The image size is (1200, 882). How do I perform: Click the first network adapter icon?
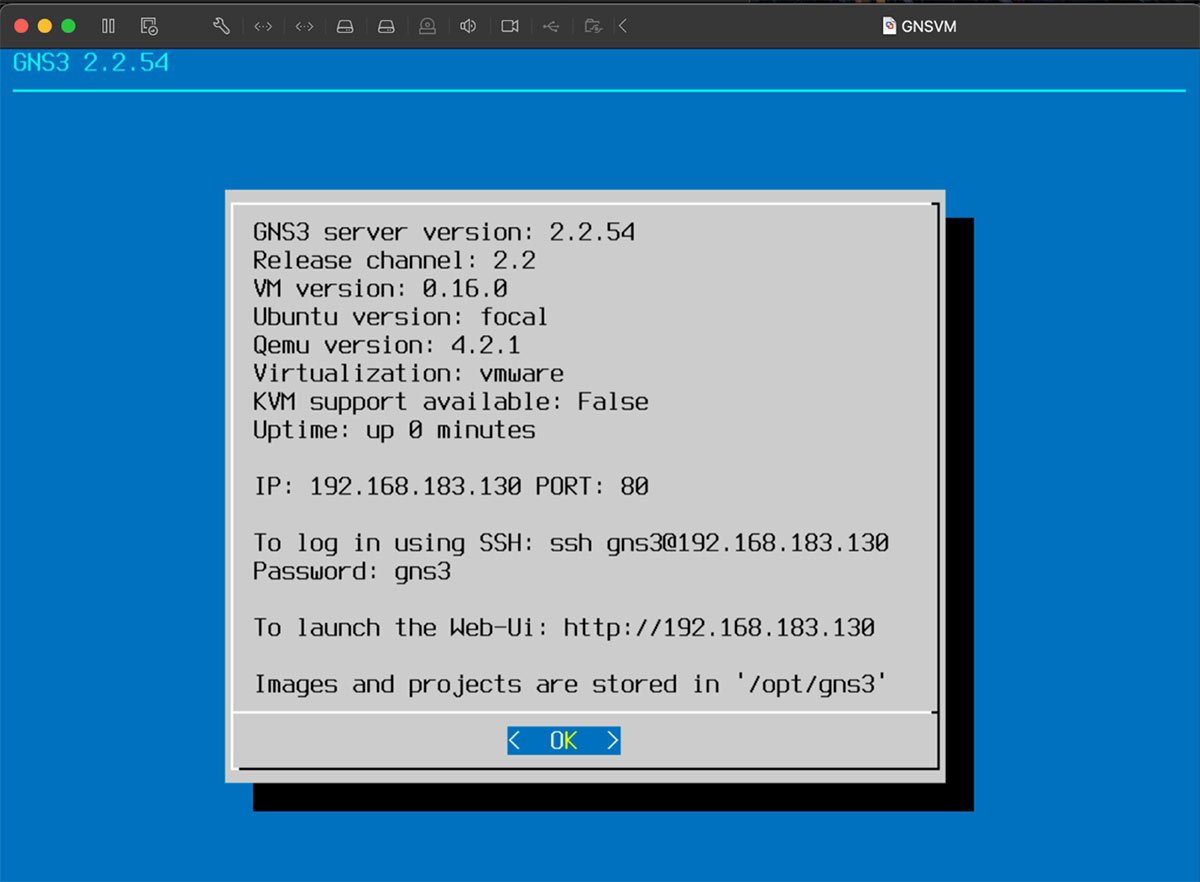point(263,26)
